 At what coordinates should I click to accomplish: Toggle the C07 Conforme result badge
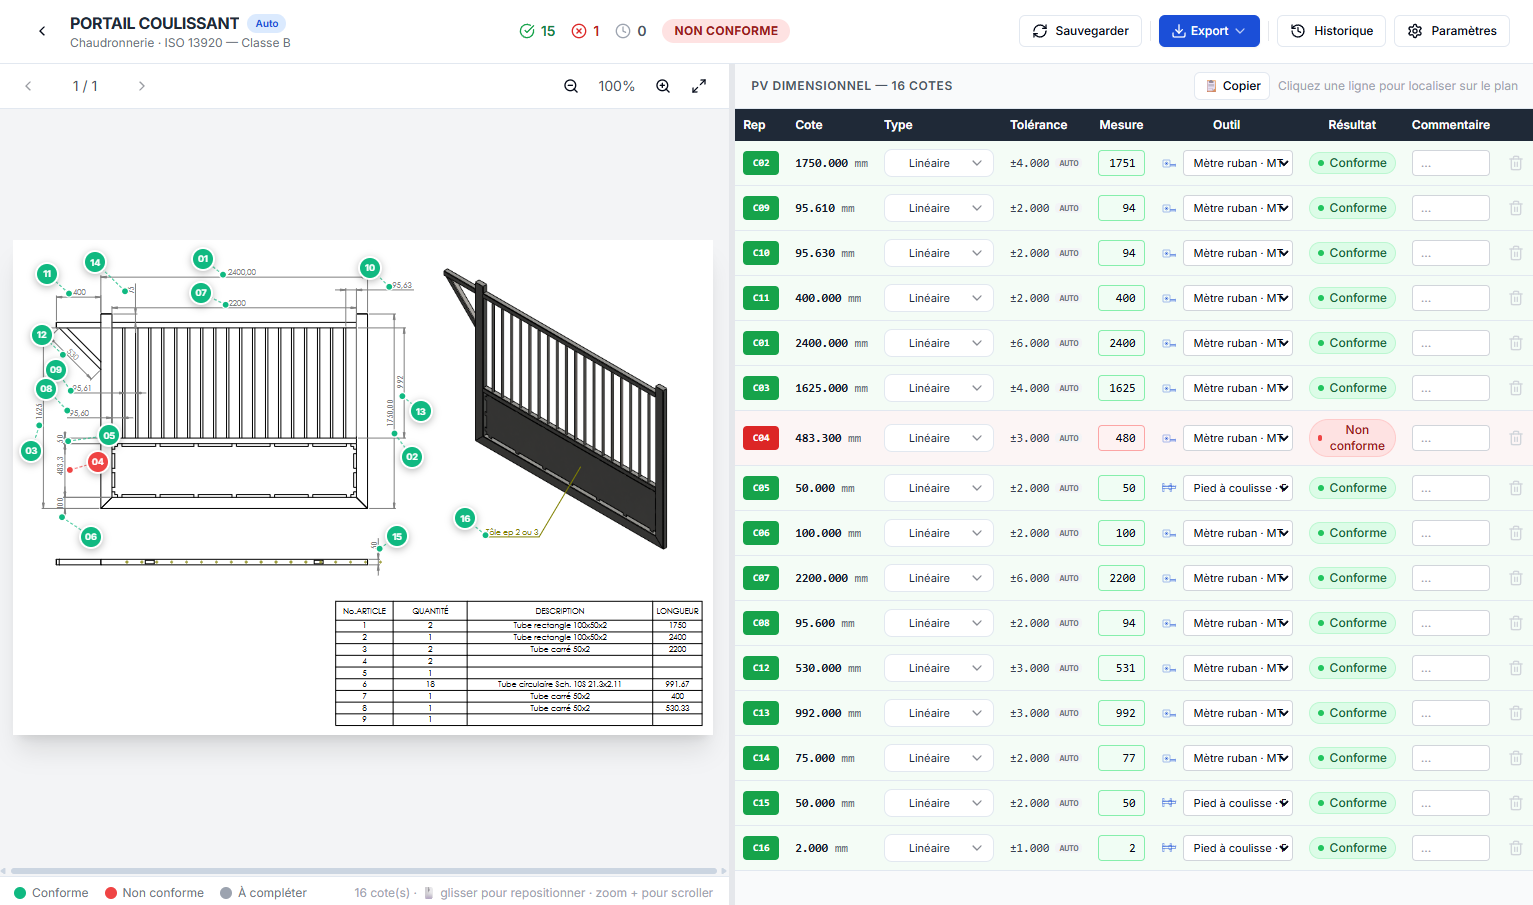(1352, 578)
